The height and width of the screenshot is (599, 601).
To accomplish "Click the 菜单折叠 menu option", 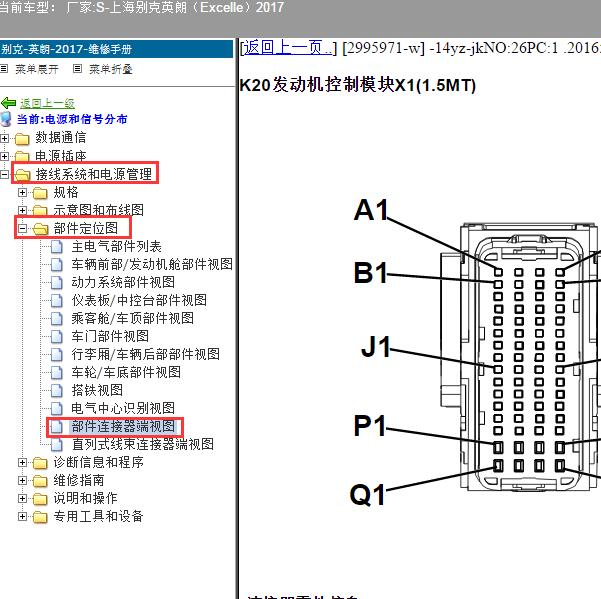I will (x=111, y=69).
